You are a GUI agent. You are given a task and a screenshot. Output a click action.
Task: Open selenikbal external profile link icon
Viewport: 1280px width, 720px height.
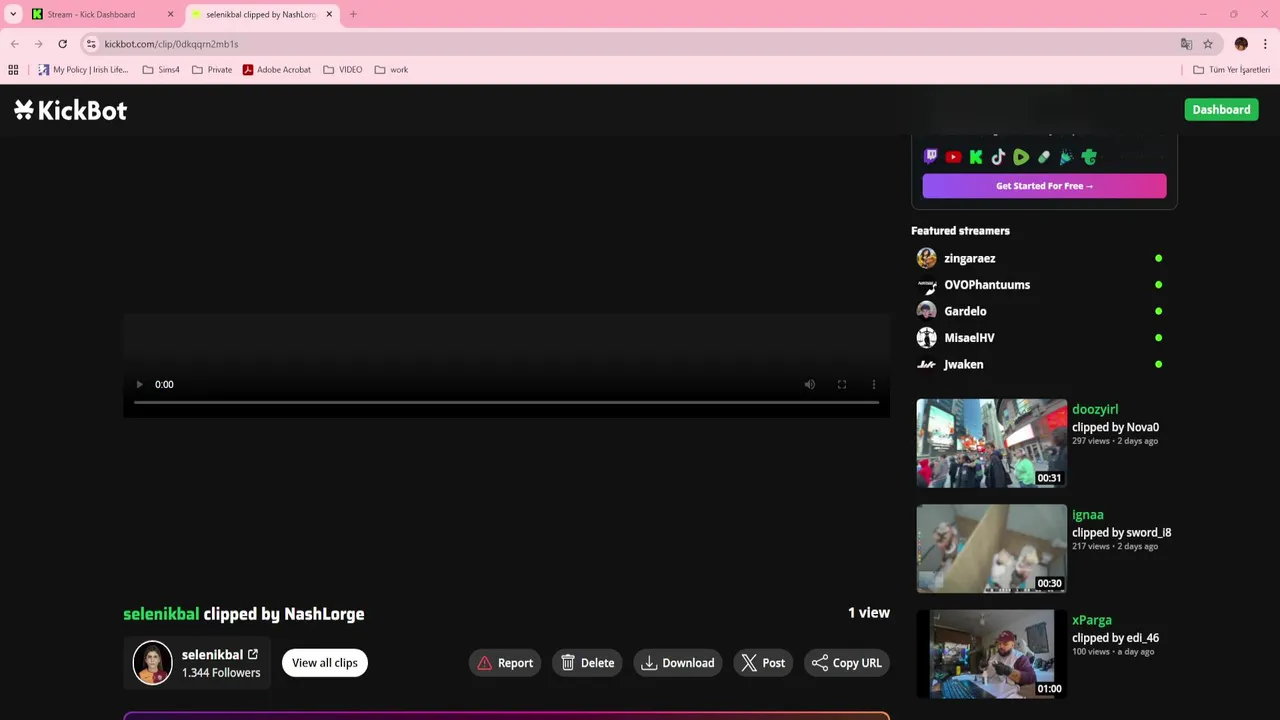pyautogui.click(x=253, y=654)
